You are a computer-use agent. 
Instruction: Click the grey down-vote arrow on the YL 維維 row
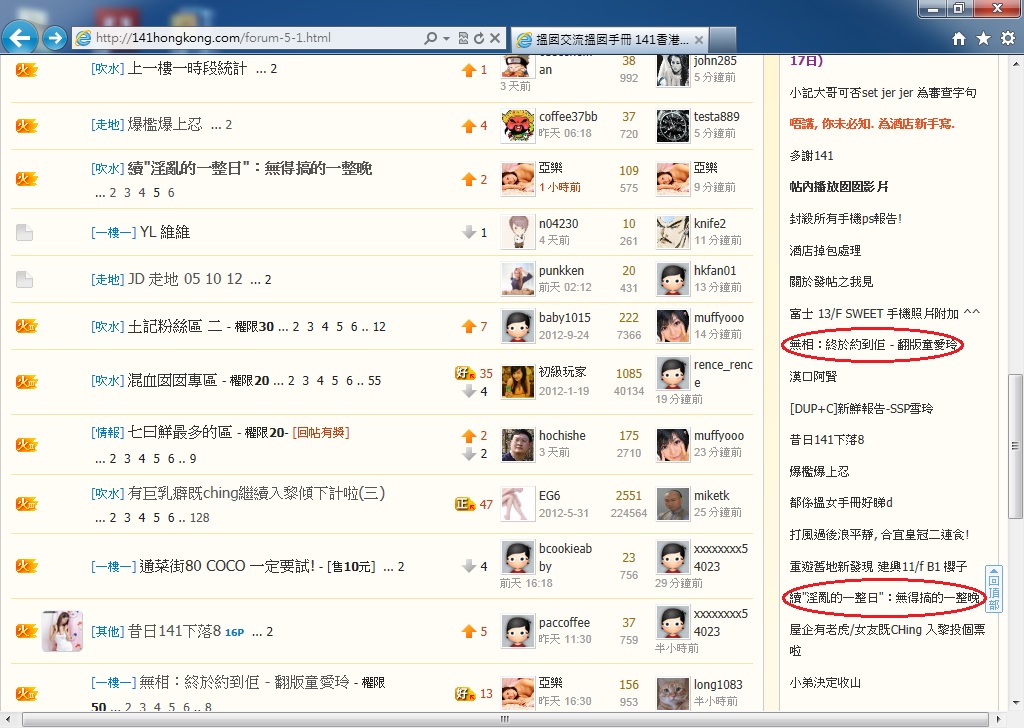point(466,231)
